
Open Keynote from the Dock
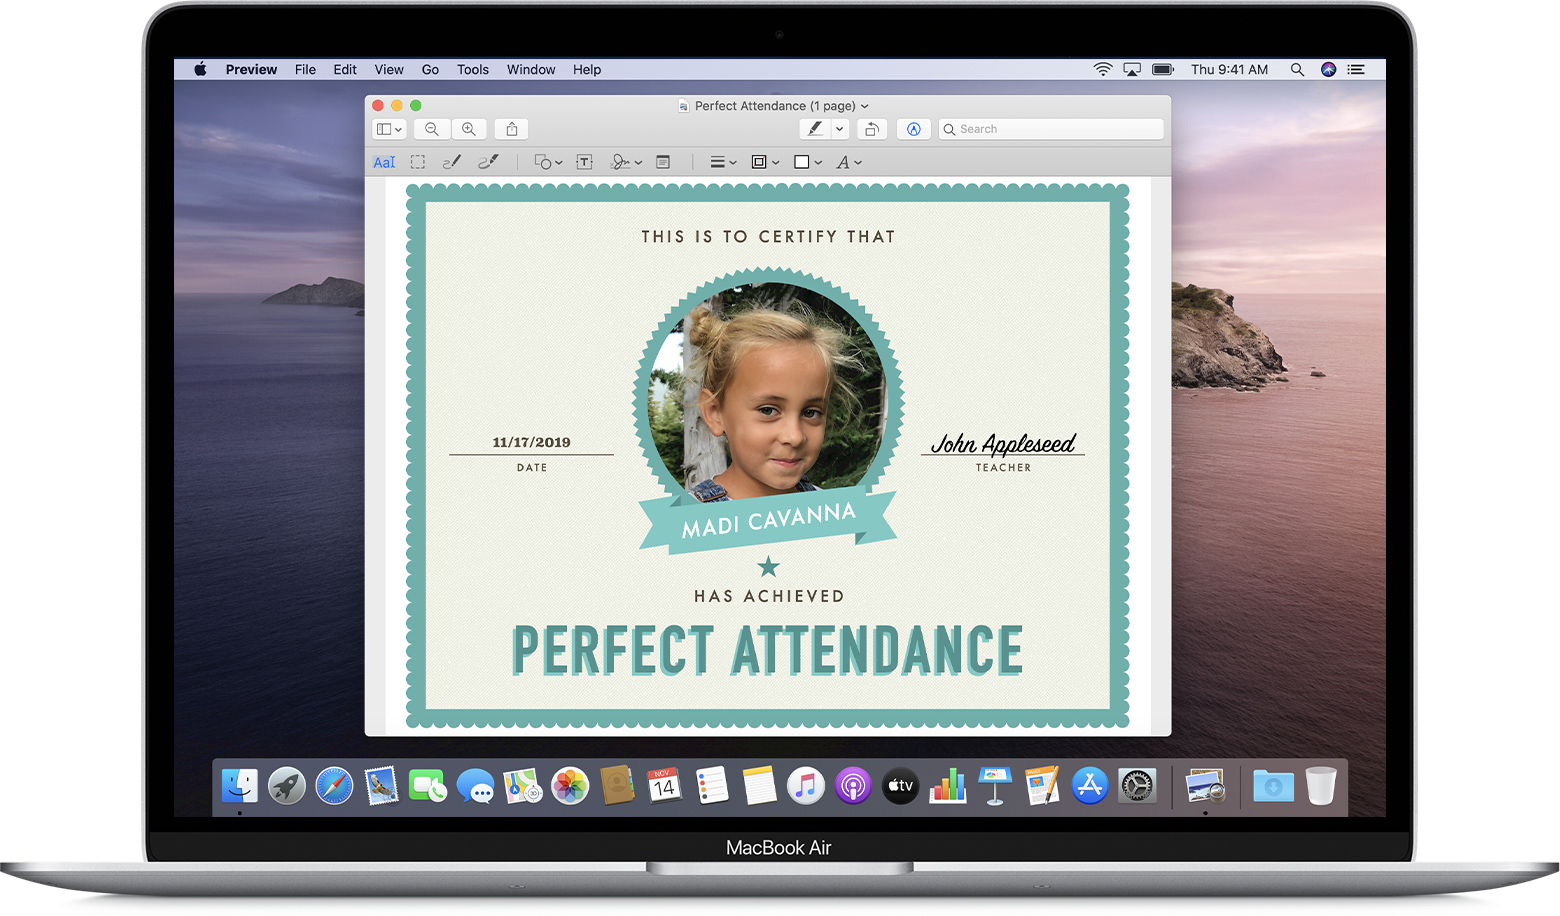[995, 786]
